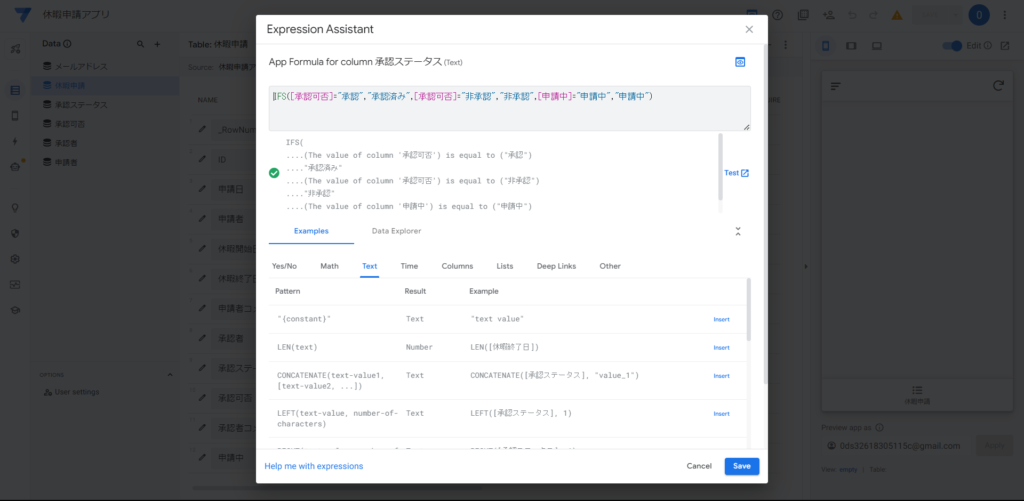Image resolution: width=1024 pixels, height=501 pixels.
Task: Open the Automation lightning bolt section
Action: click(x=15, y=141)
